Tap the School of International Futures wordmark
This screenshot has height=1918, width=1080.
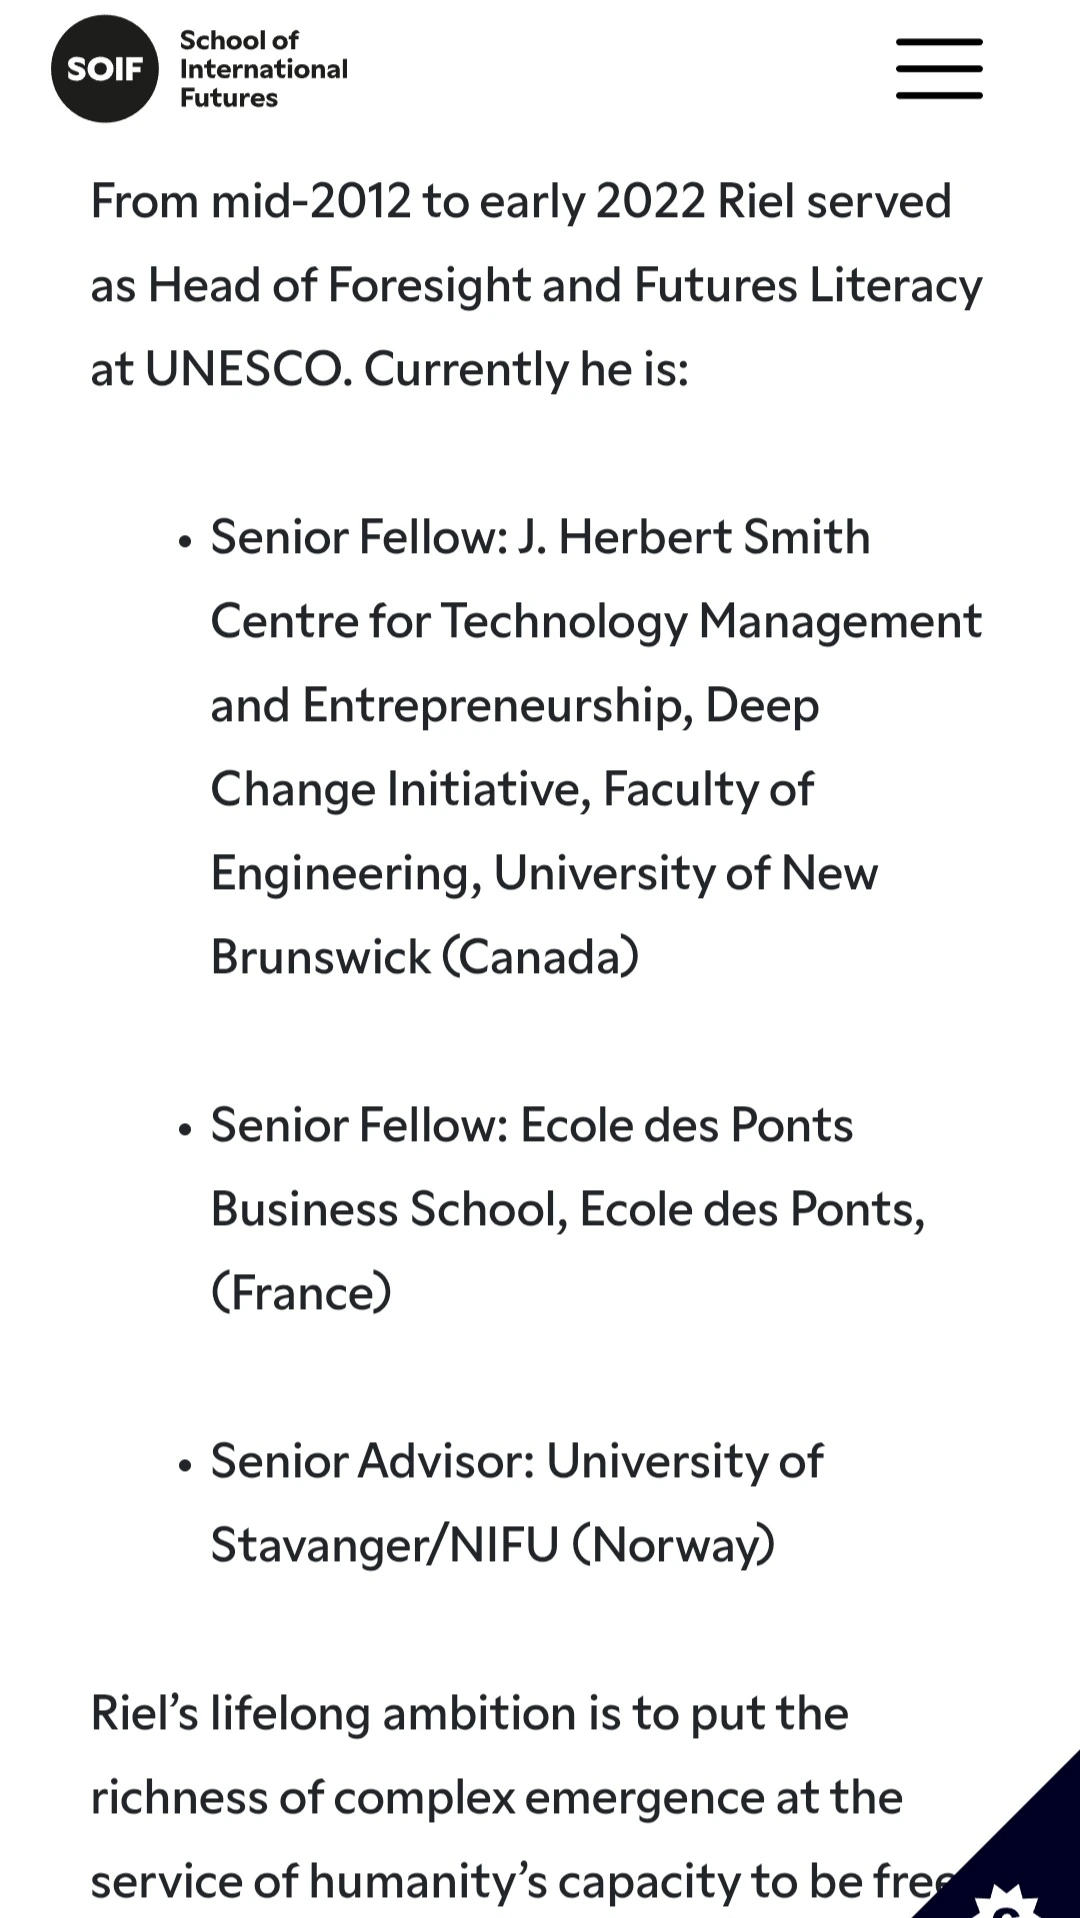point(263,69)
